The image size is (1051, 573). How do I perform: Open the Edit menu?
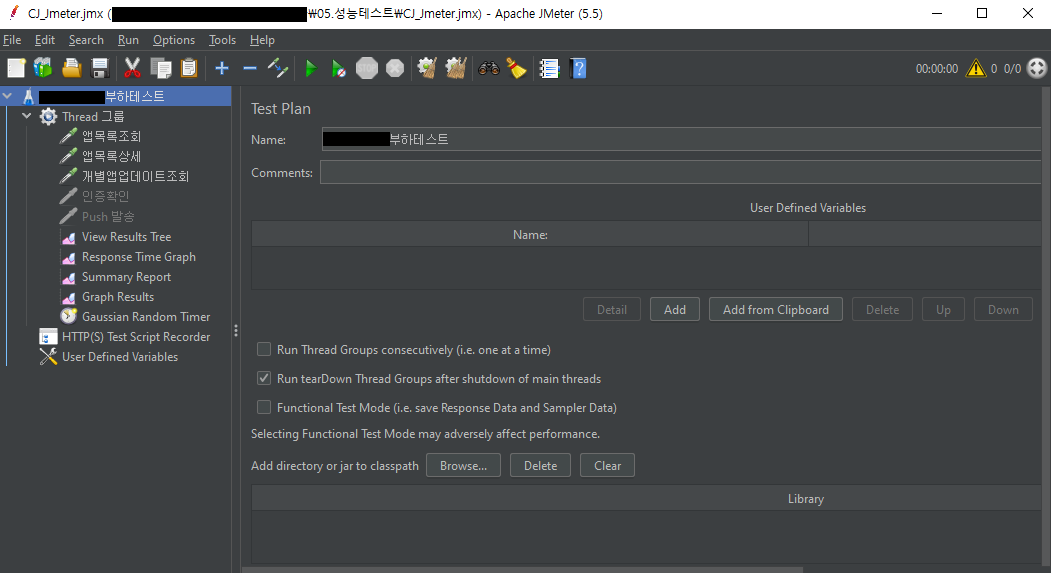tap(45, 40)
